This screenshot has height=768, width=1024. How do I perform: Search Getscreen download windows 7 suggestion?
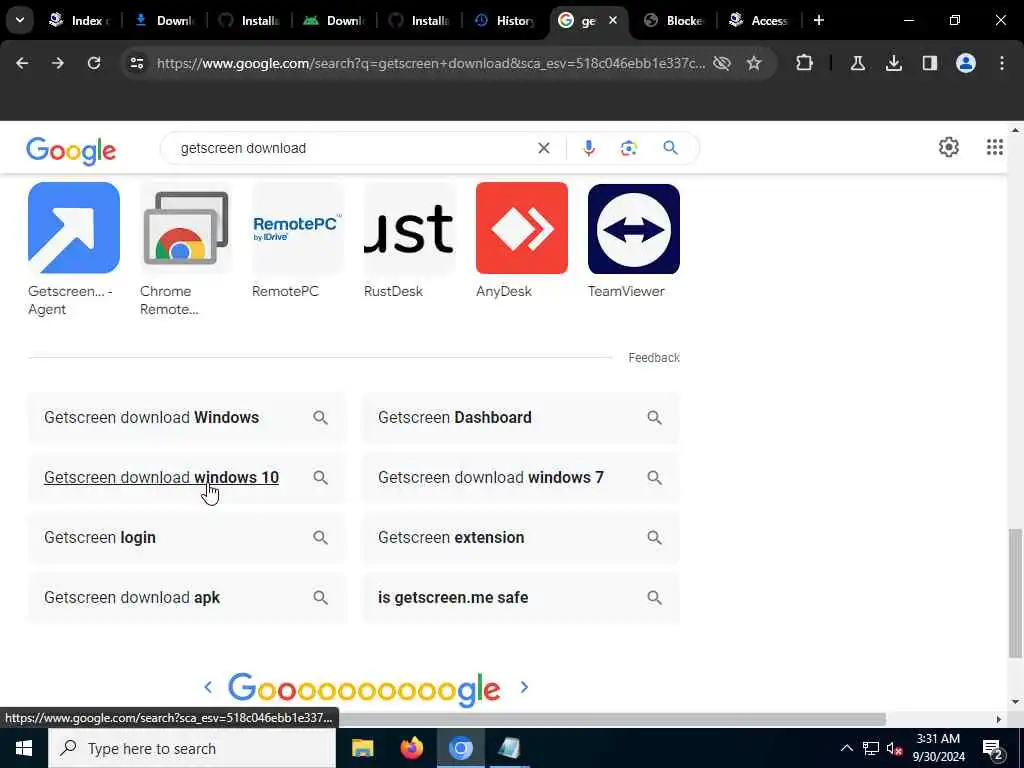[520, 478]
